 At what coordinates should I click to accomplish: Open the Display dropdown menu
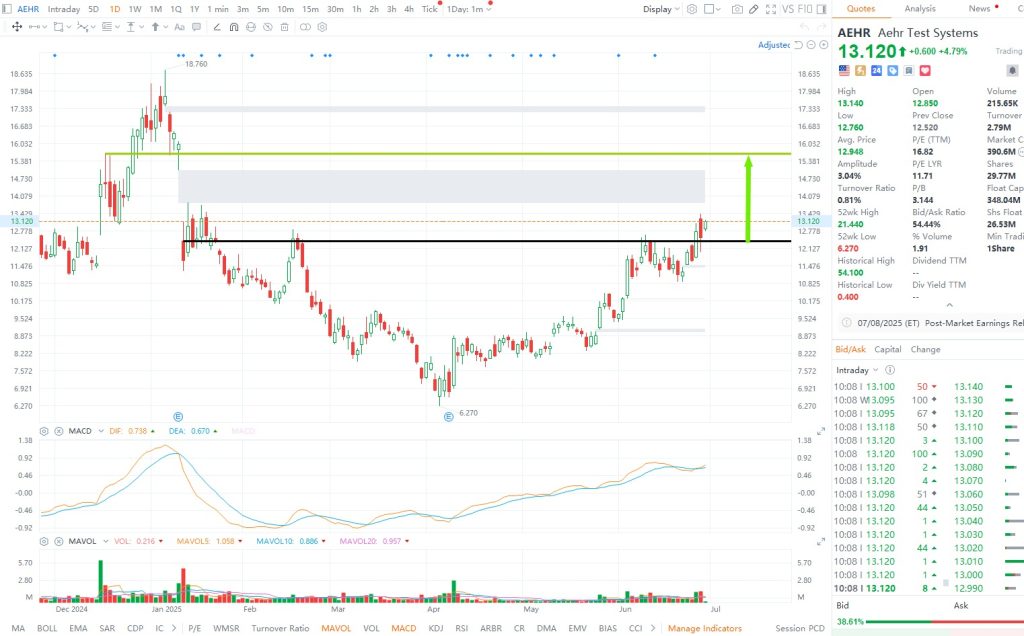(661, 9)
